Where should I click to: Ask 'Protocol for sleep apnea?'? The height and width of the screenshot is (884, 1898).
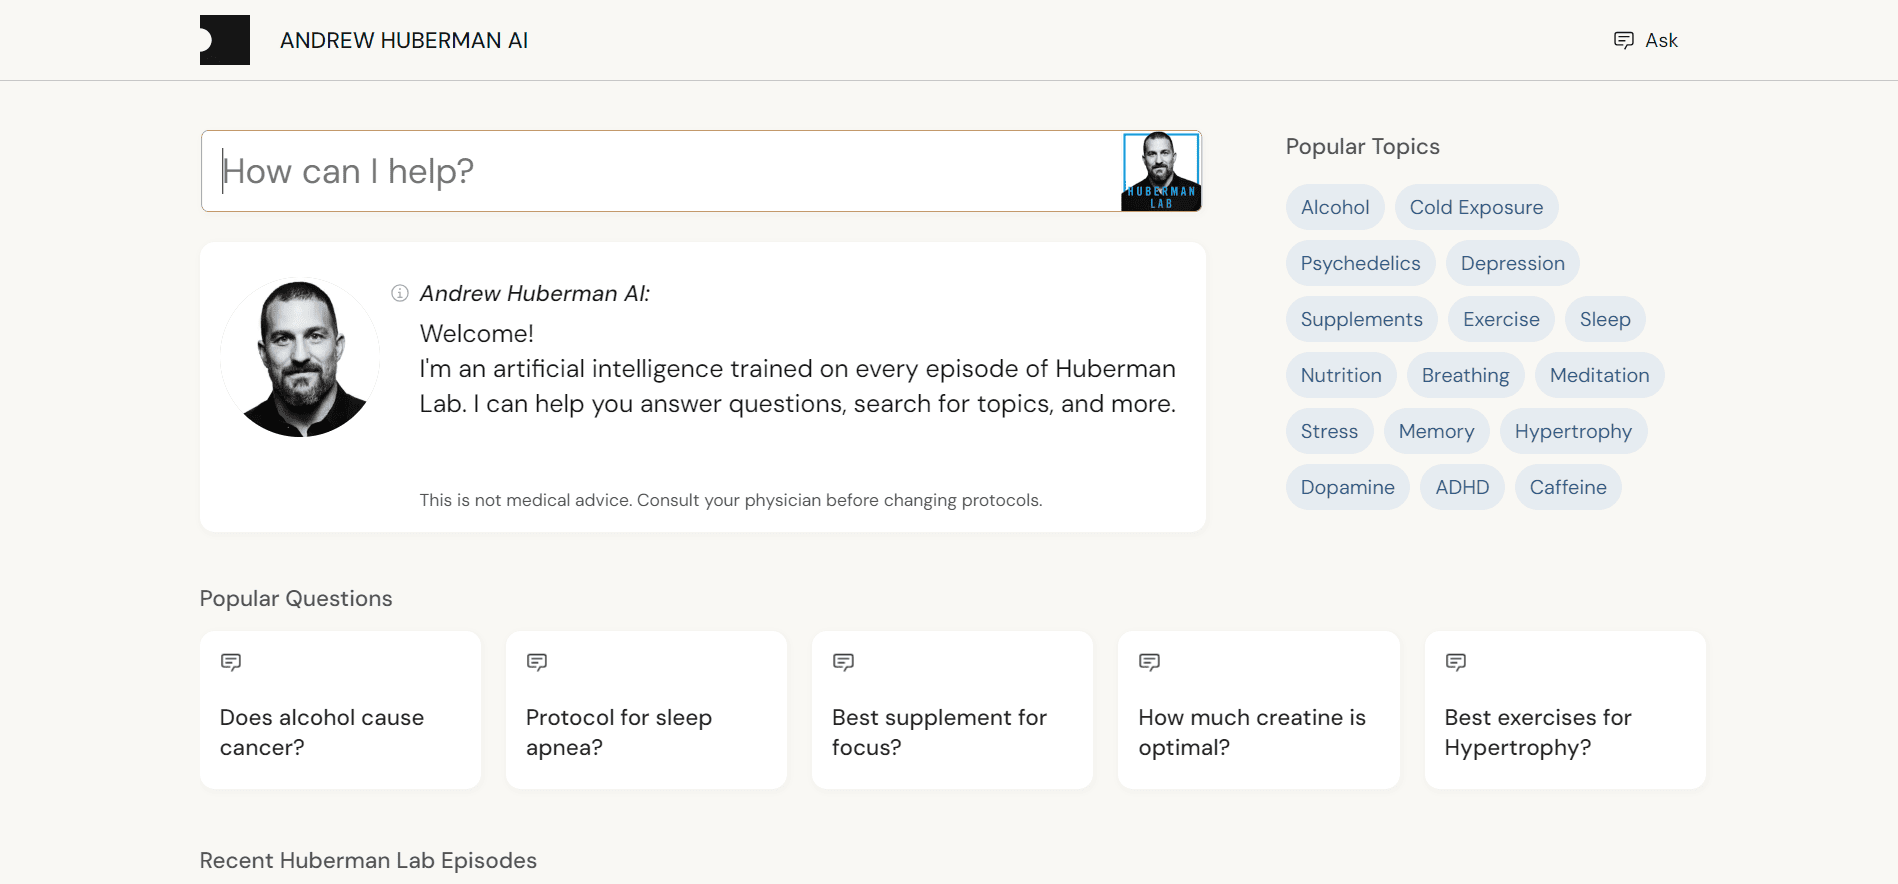[x=646, y=710]
